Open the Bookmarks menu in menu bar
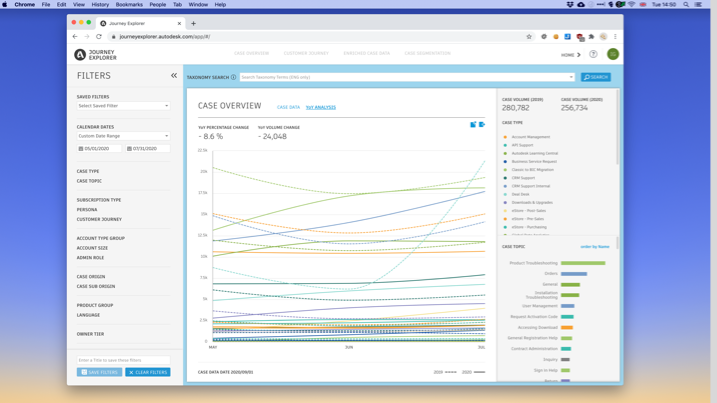The width and height of the screenshot is (717, 403). tap(129, 5)
